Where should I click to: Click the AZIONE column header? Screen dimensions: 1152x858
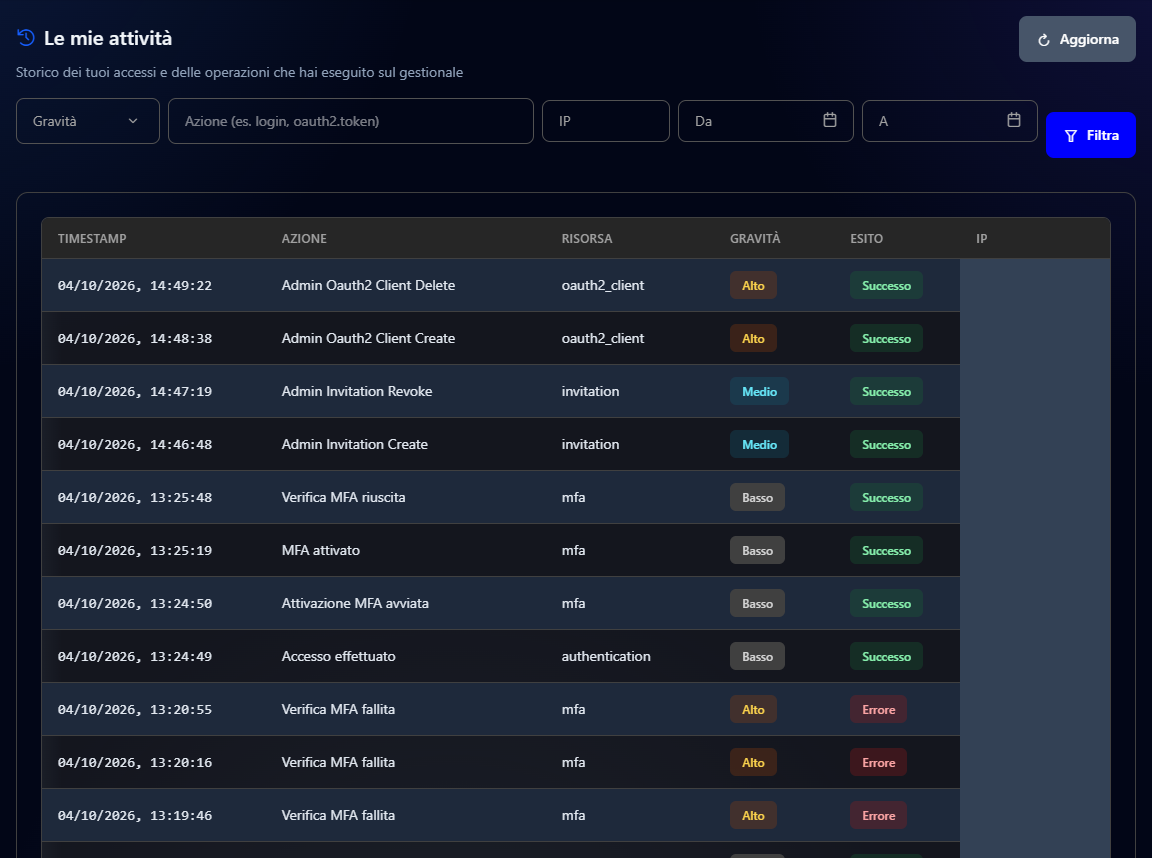tap(304, 239)
